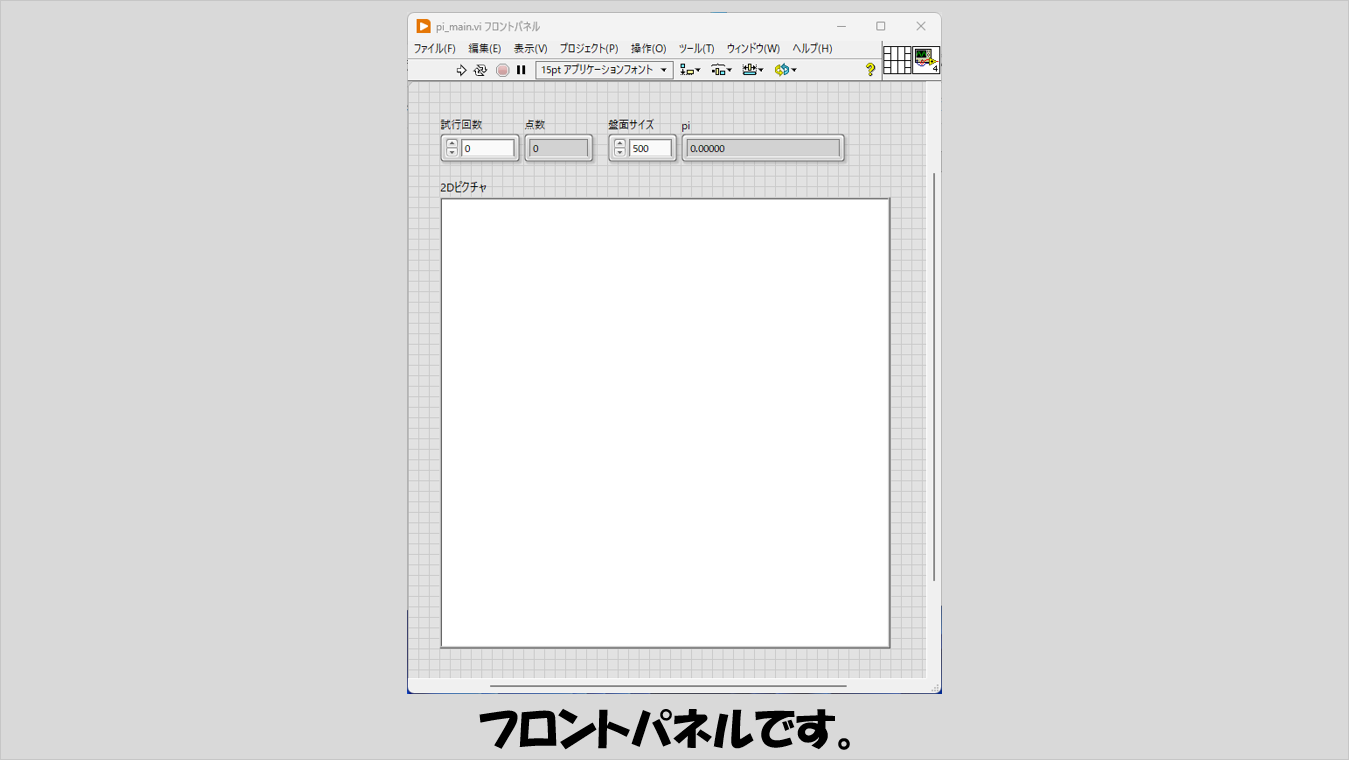Screen dimensions: 1349x760
Task: Click the 試行回数 stepper arrows
Action: click(452, 148)
